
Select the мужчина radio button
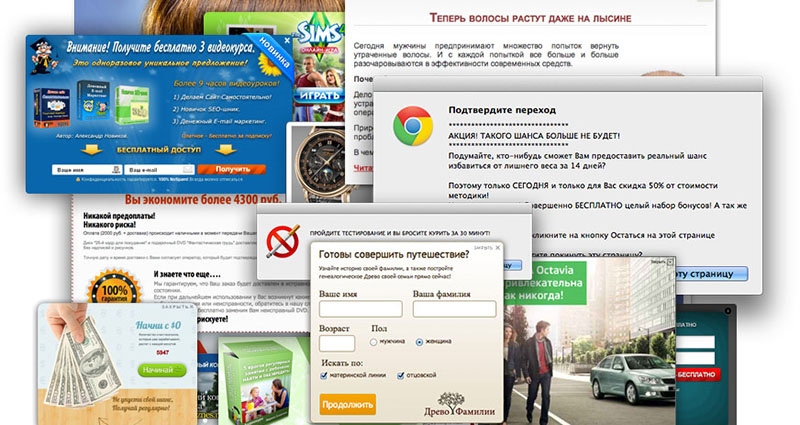373,342
